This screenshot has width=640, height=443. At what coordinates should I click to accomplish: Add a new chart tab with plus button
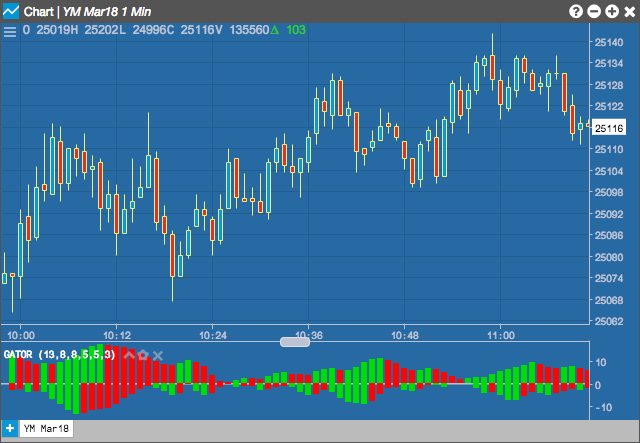[10, 429]
